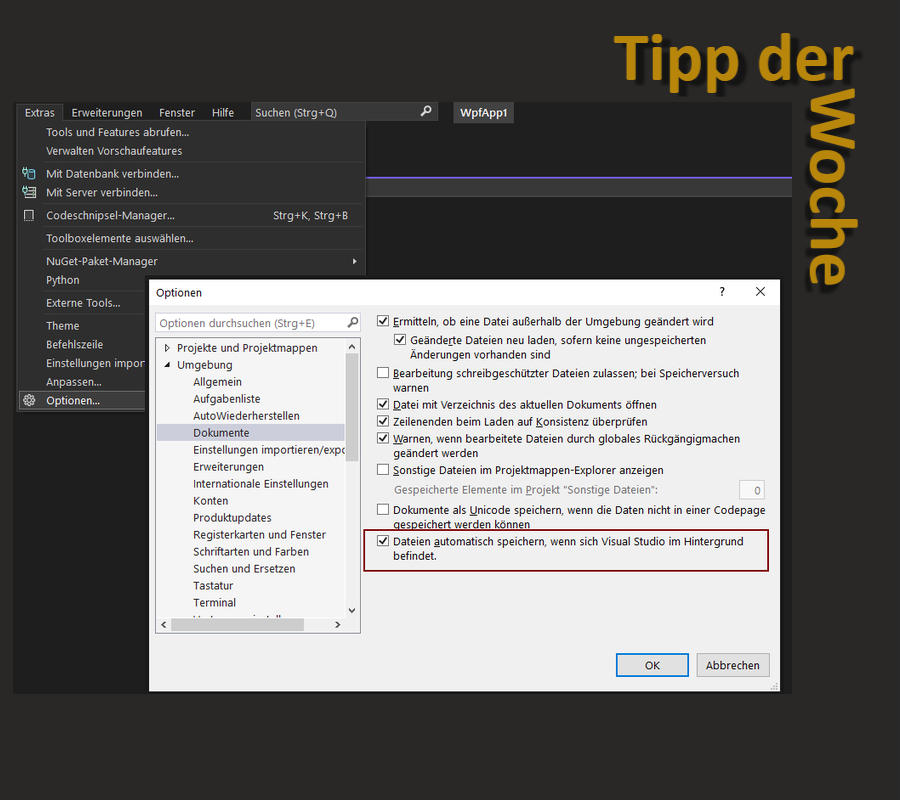Click the tree scrollbar up arrow
The width and height of the screenshot is (900, 800).
click(352, 347)
